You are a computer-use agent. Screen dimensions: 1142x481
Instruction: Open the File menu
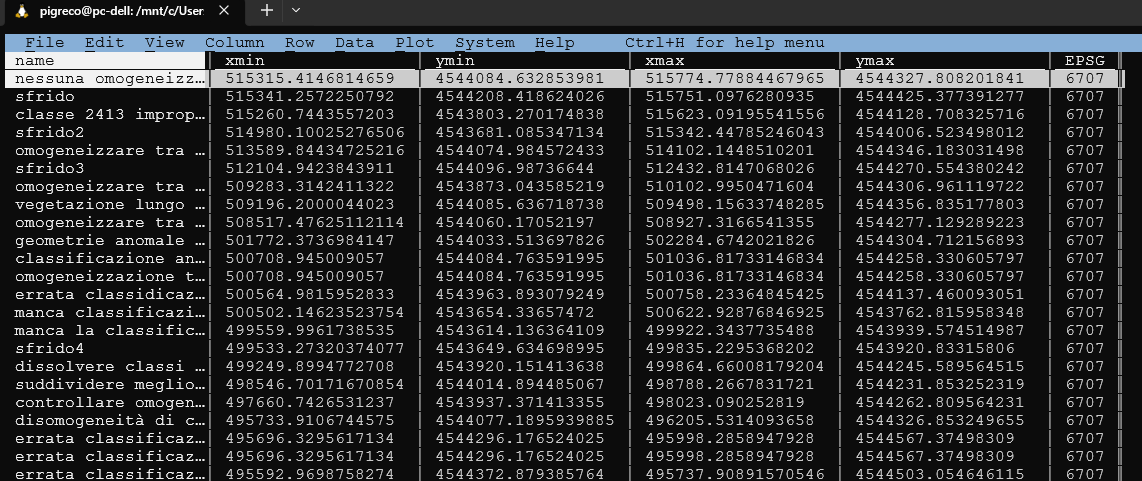pos(44,43)
